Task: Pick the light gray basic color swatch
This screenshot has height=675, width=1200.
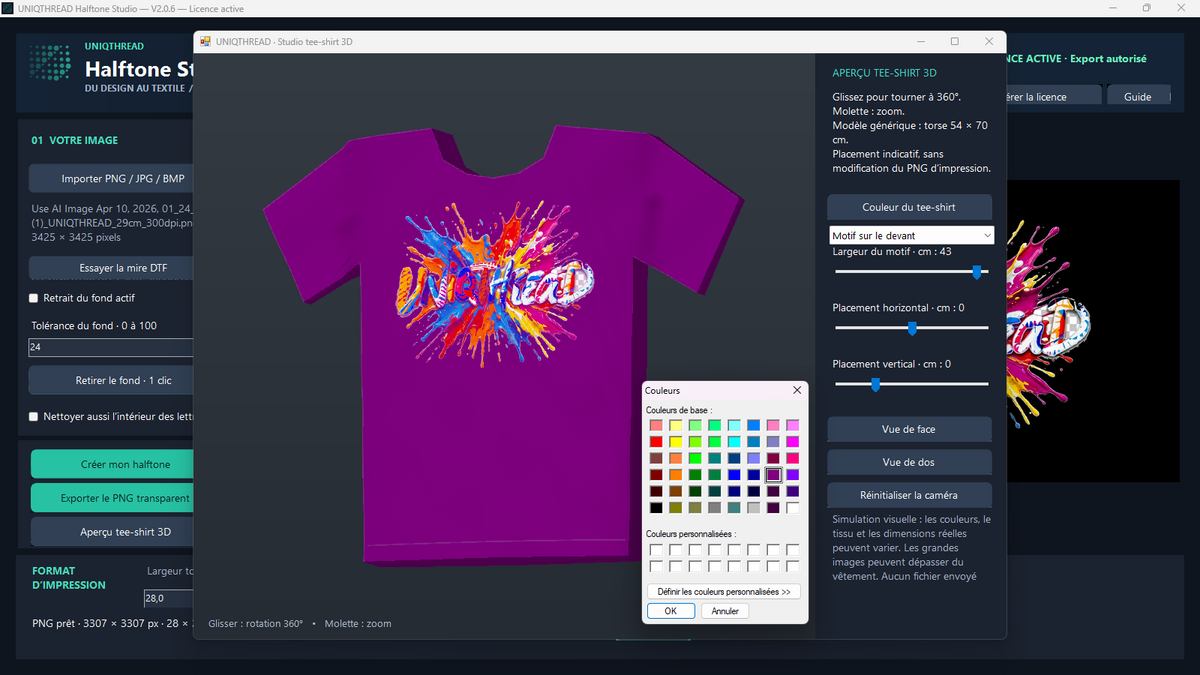Action: point(754,508)
